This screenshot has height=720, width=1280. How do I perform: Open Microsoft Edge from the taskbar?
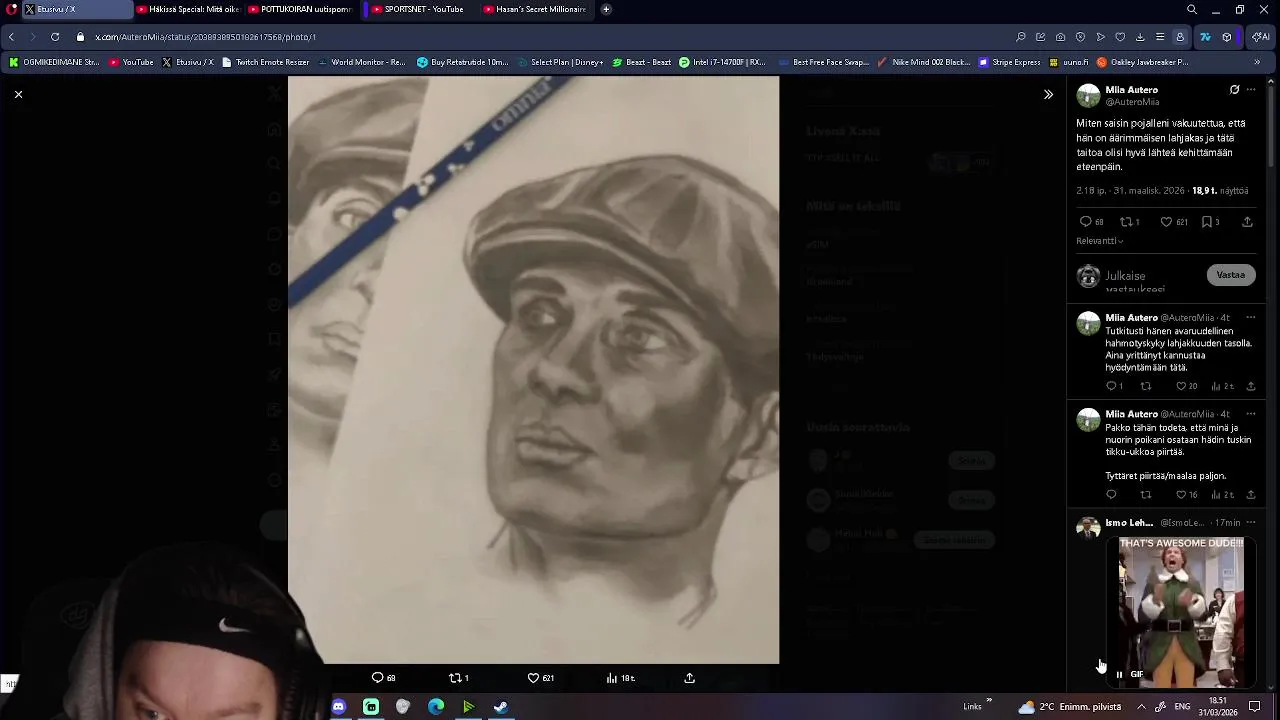(436, 707)
